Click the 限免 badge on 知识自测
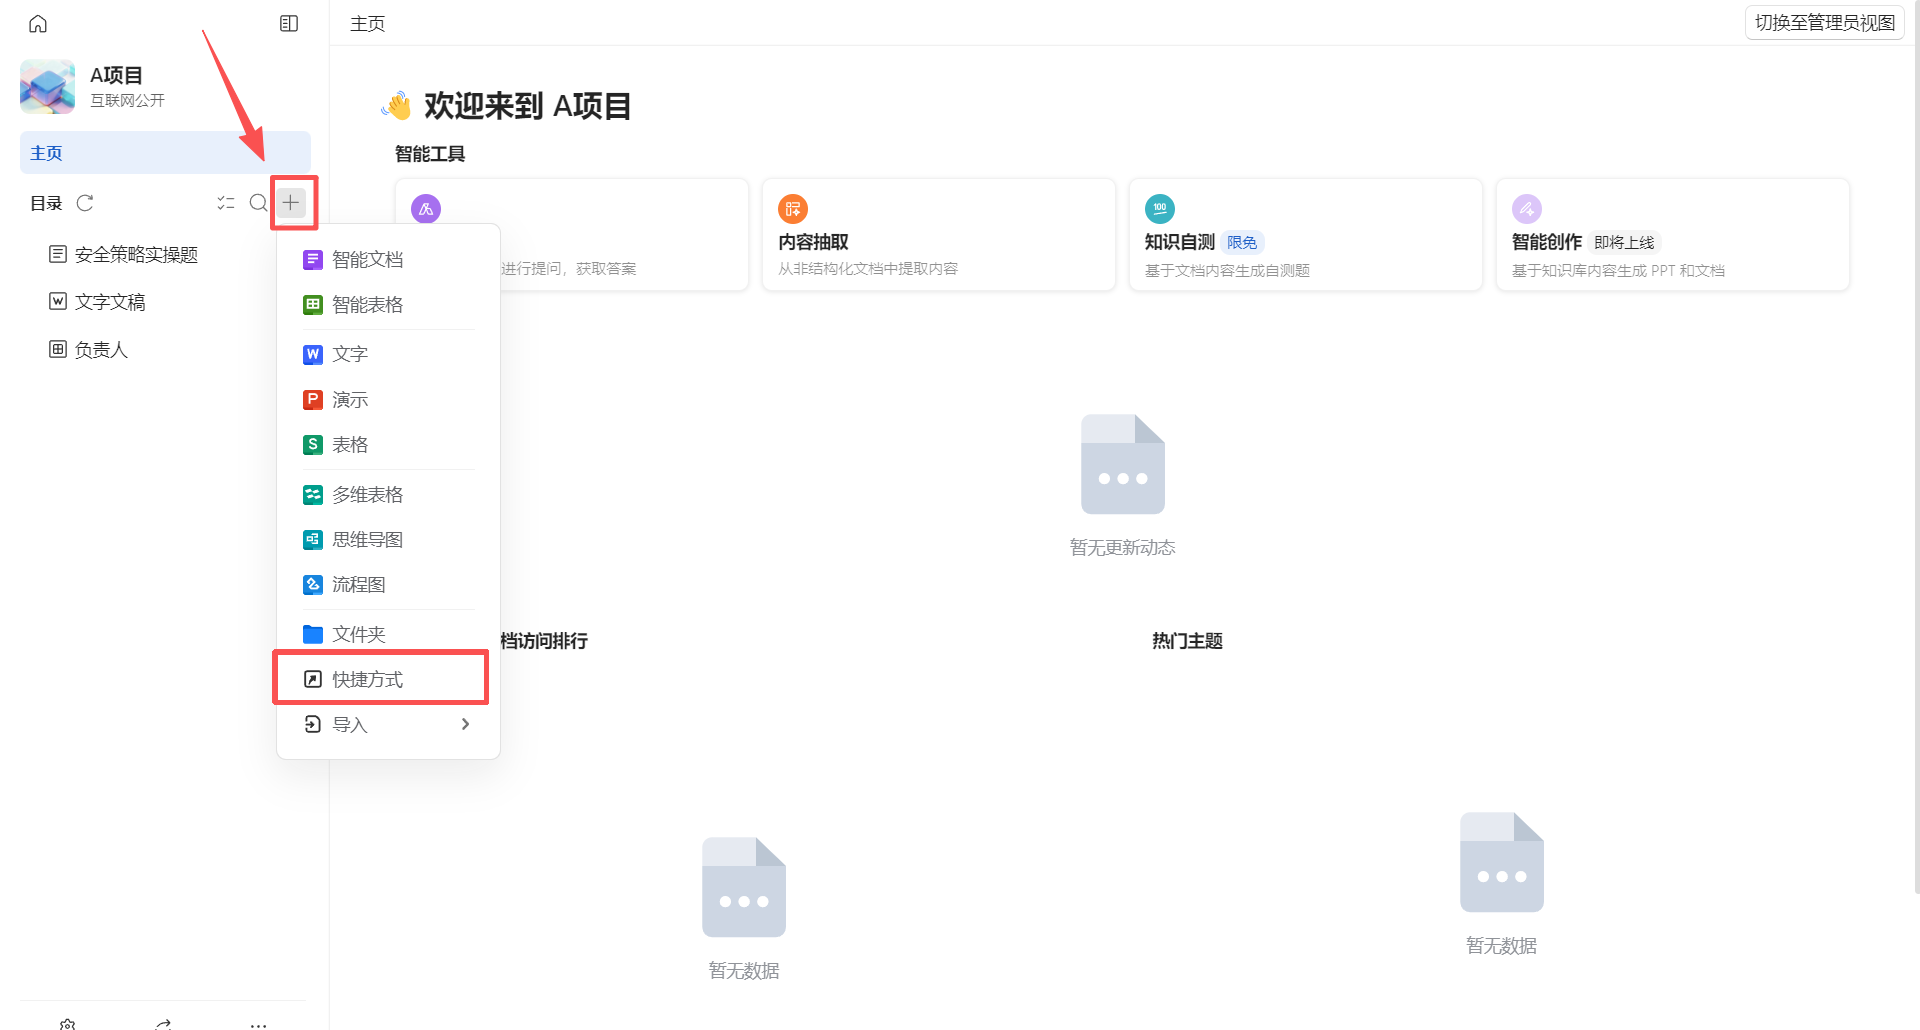 1242,243
